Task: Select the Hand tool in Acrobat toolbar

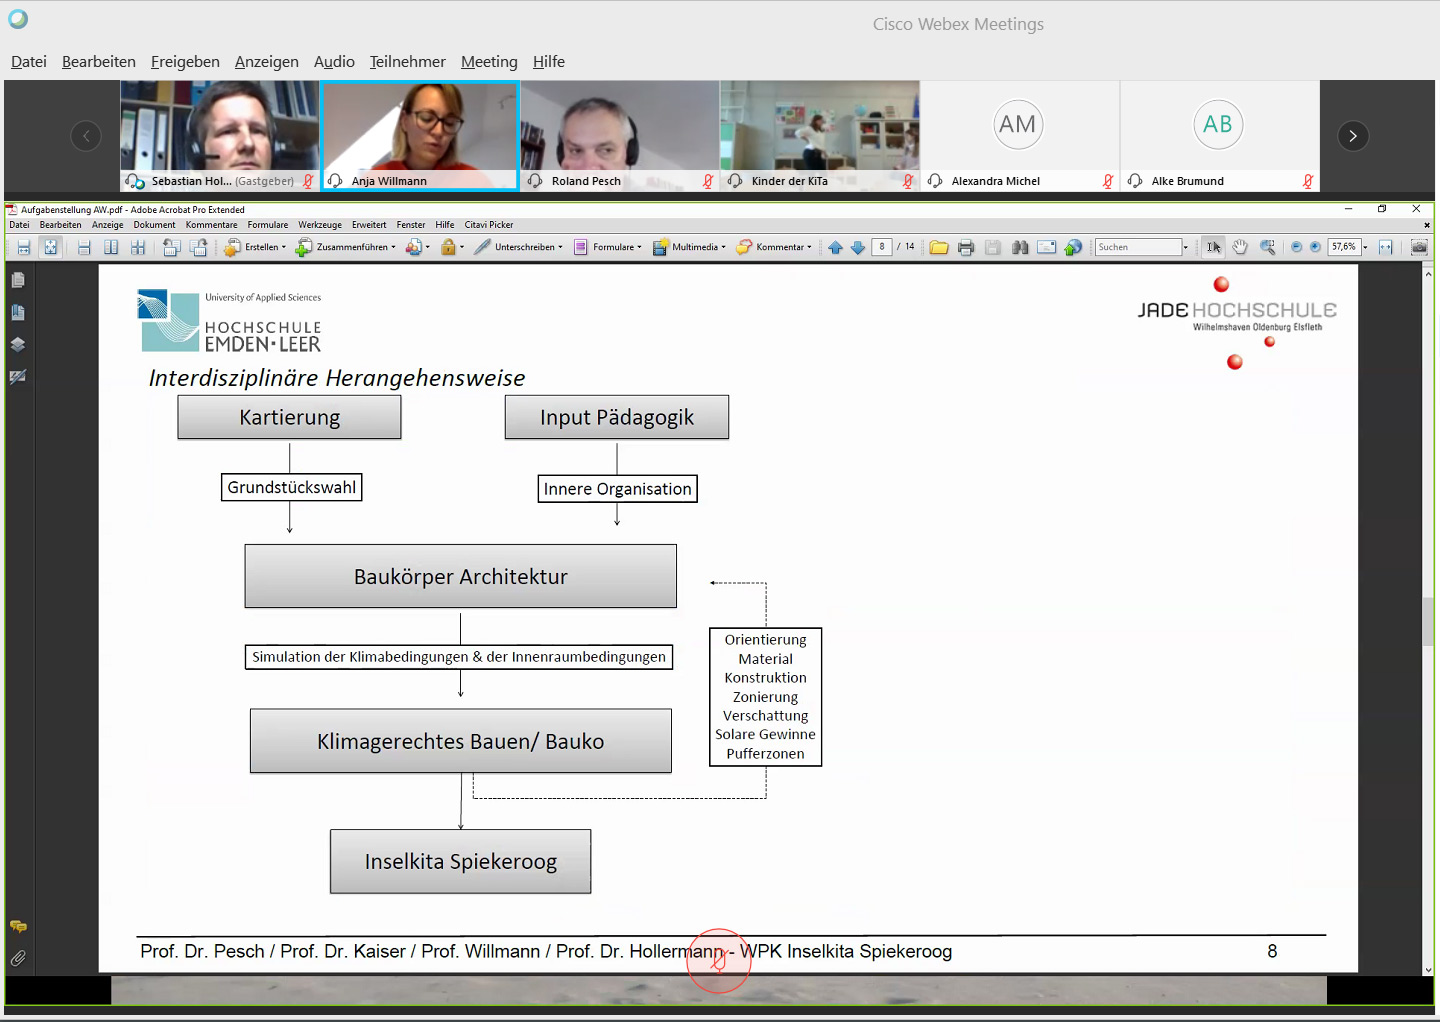Action: point(1240,247)
